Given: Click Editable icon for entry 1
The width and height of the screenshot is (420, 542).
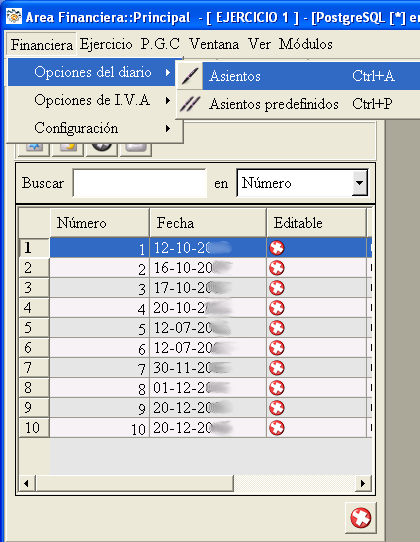Looking at the screenshot, I should point(277,248).
